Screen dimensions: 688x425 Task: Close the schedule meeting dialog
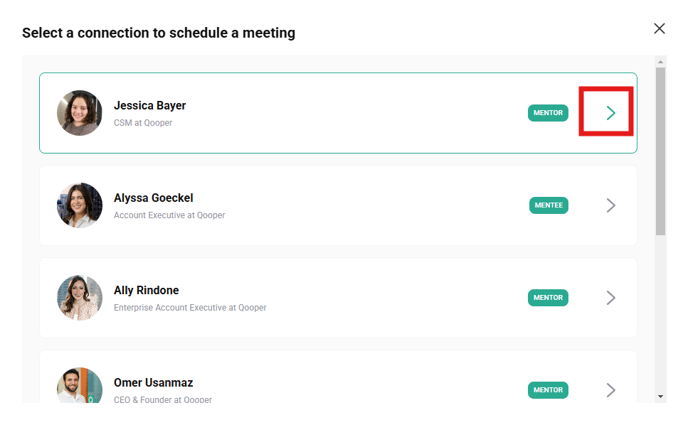click(659, 28)
